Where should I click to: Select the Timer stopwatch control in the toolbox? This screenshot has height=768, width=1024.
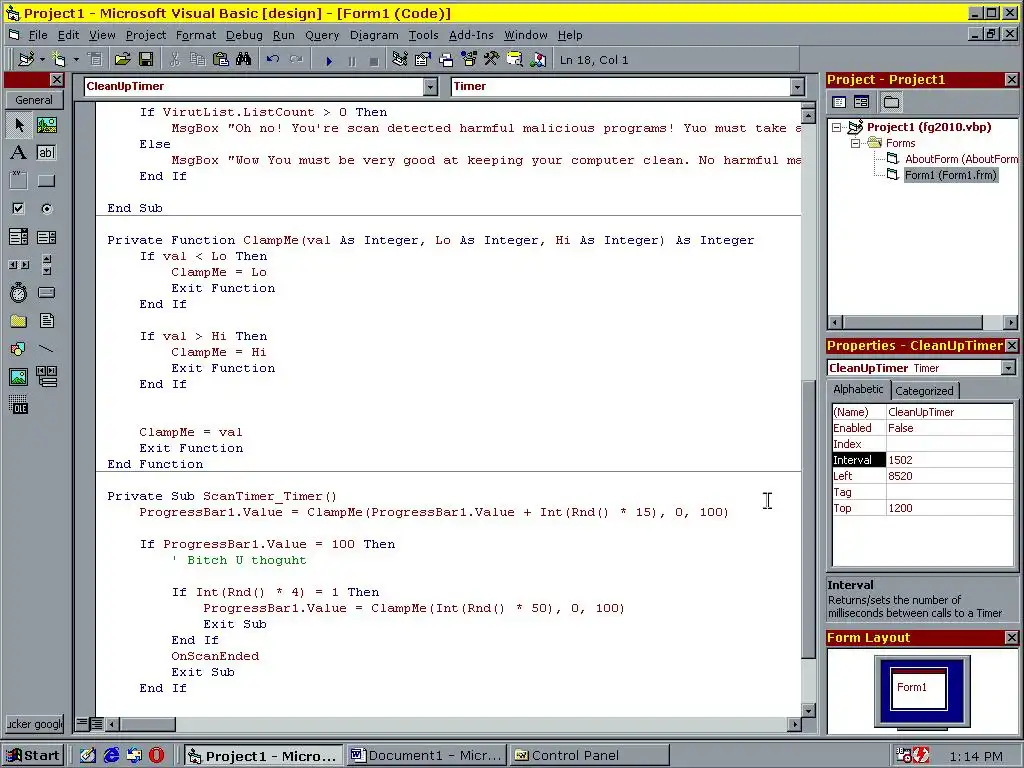(x=19, y=293)
